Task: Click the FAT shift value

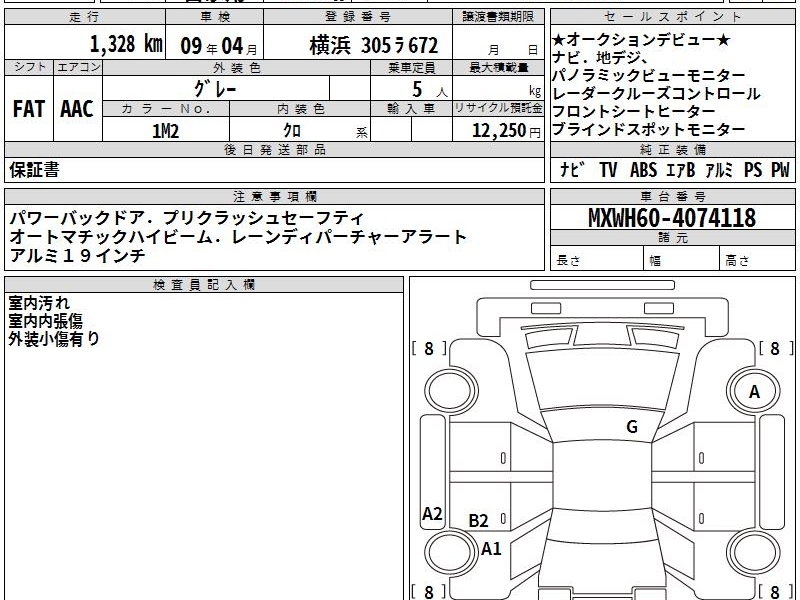Action: point(29,109)
